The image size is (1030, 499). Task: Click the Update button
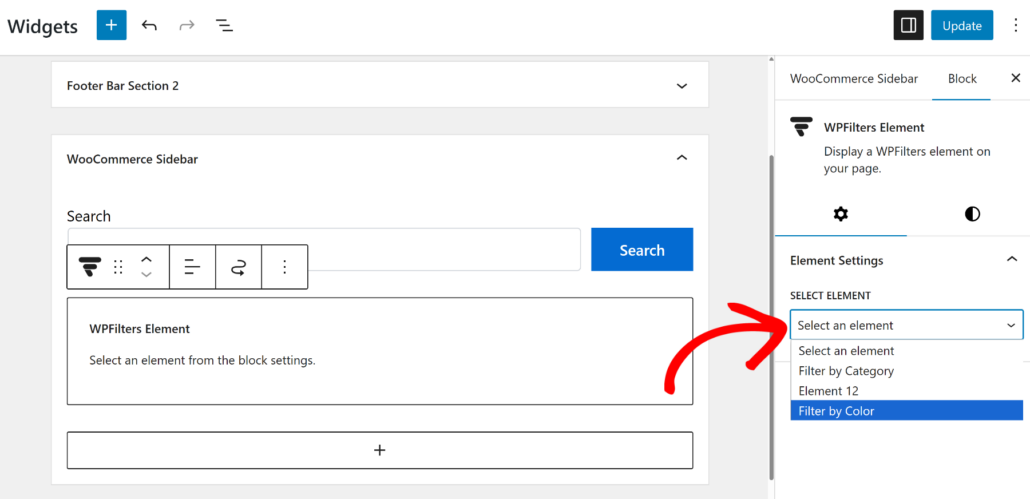[962, 26]
